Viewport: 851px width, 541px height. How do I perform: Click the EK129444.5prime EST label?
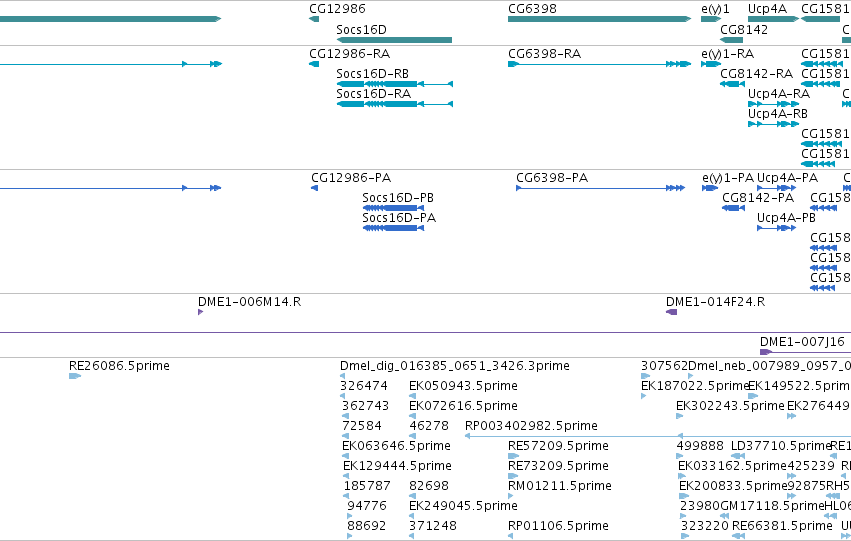coord(397,466)
